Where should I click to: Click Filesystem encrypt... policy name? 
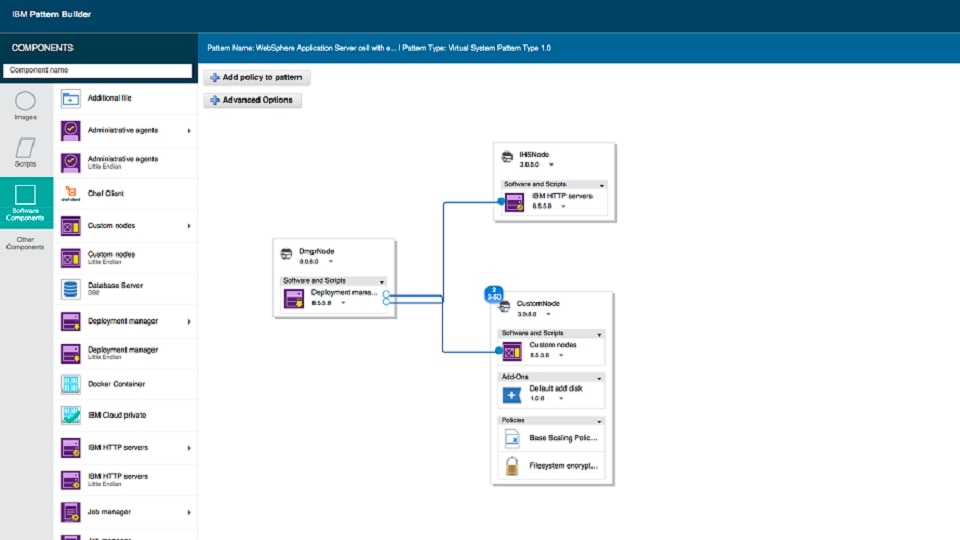point(563,466)
